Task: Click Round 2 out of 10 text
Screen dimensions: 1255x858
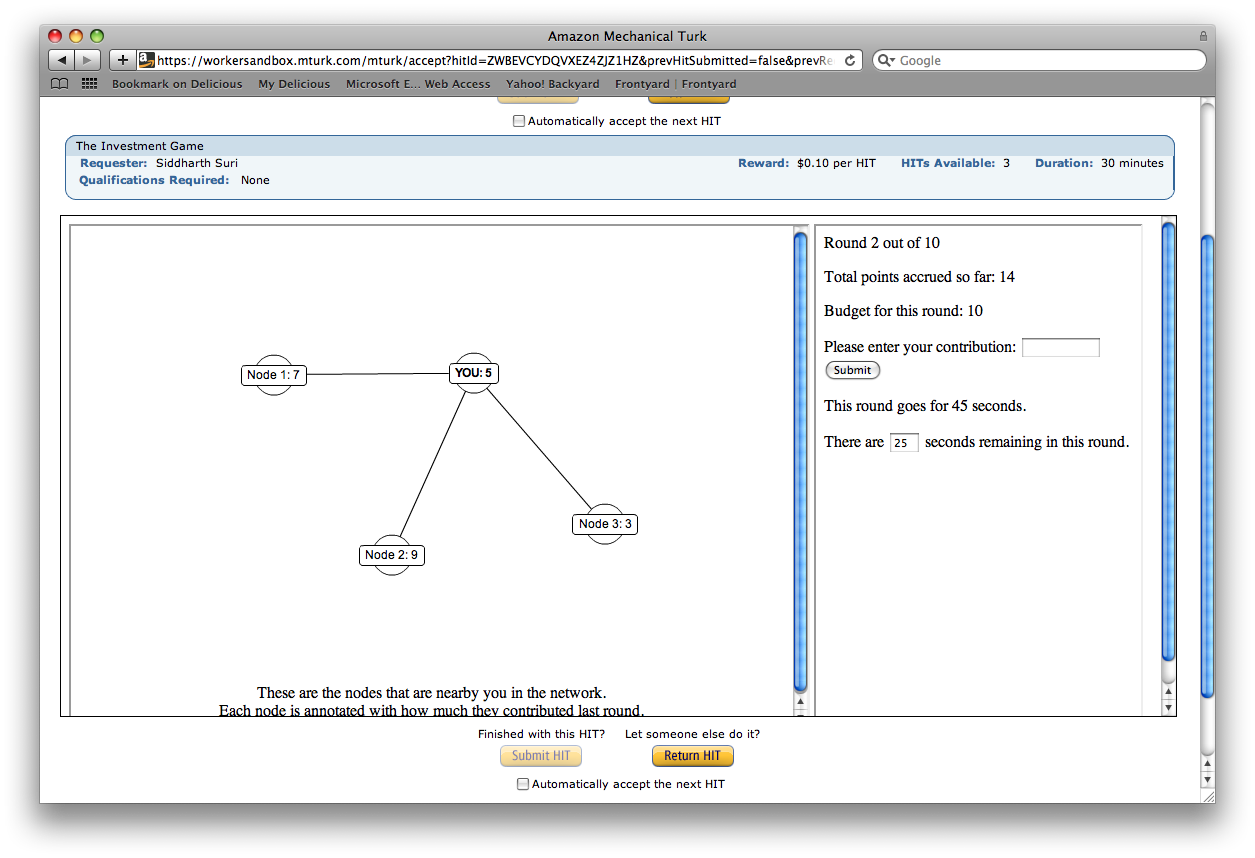Action: pyautogui.click(x=882, y=243)
